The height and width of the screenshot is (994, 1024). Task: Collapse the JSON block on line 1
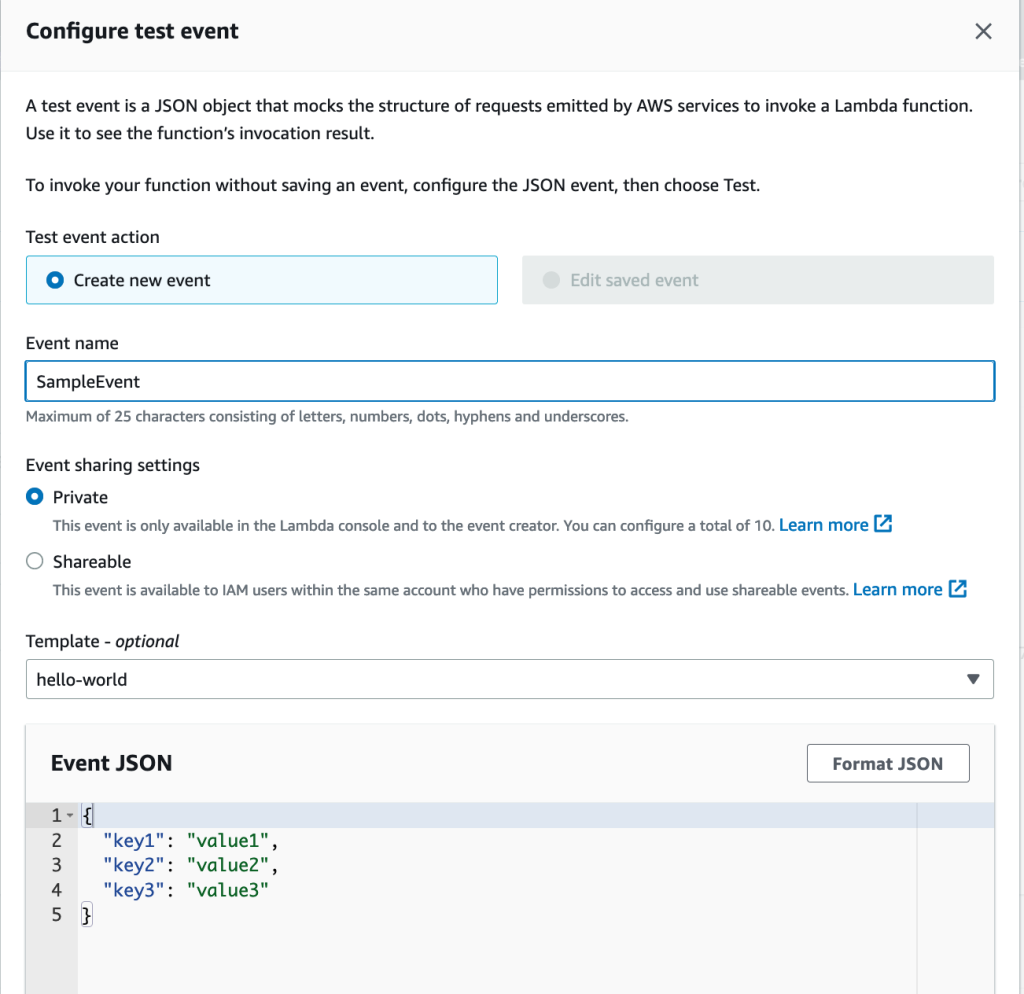point(70,816)
